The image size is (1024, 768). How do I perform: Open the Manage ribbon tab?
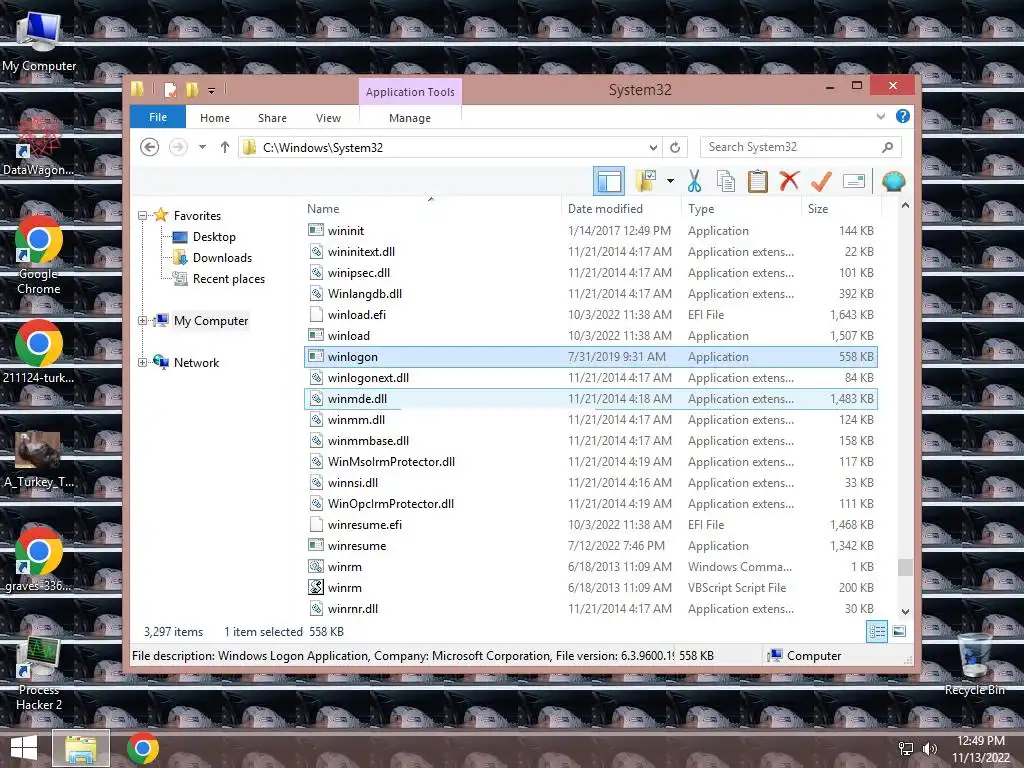click(410, 118)
